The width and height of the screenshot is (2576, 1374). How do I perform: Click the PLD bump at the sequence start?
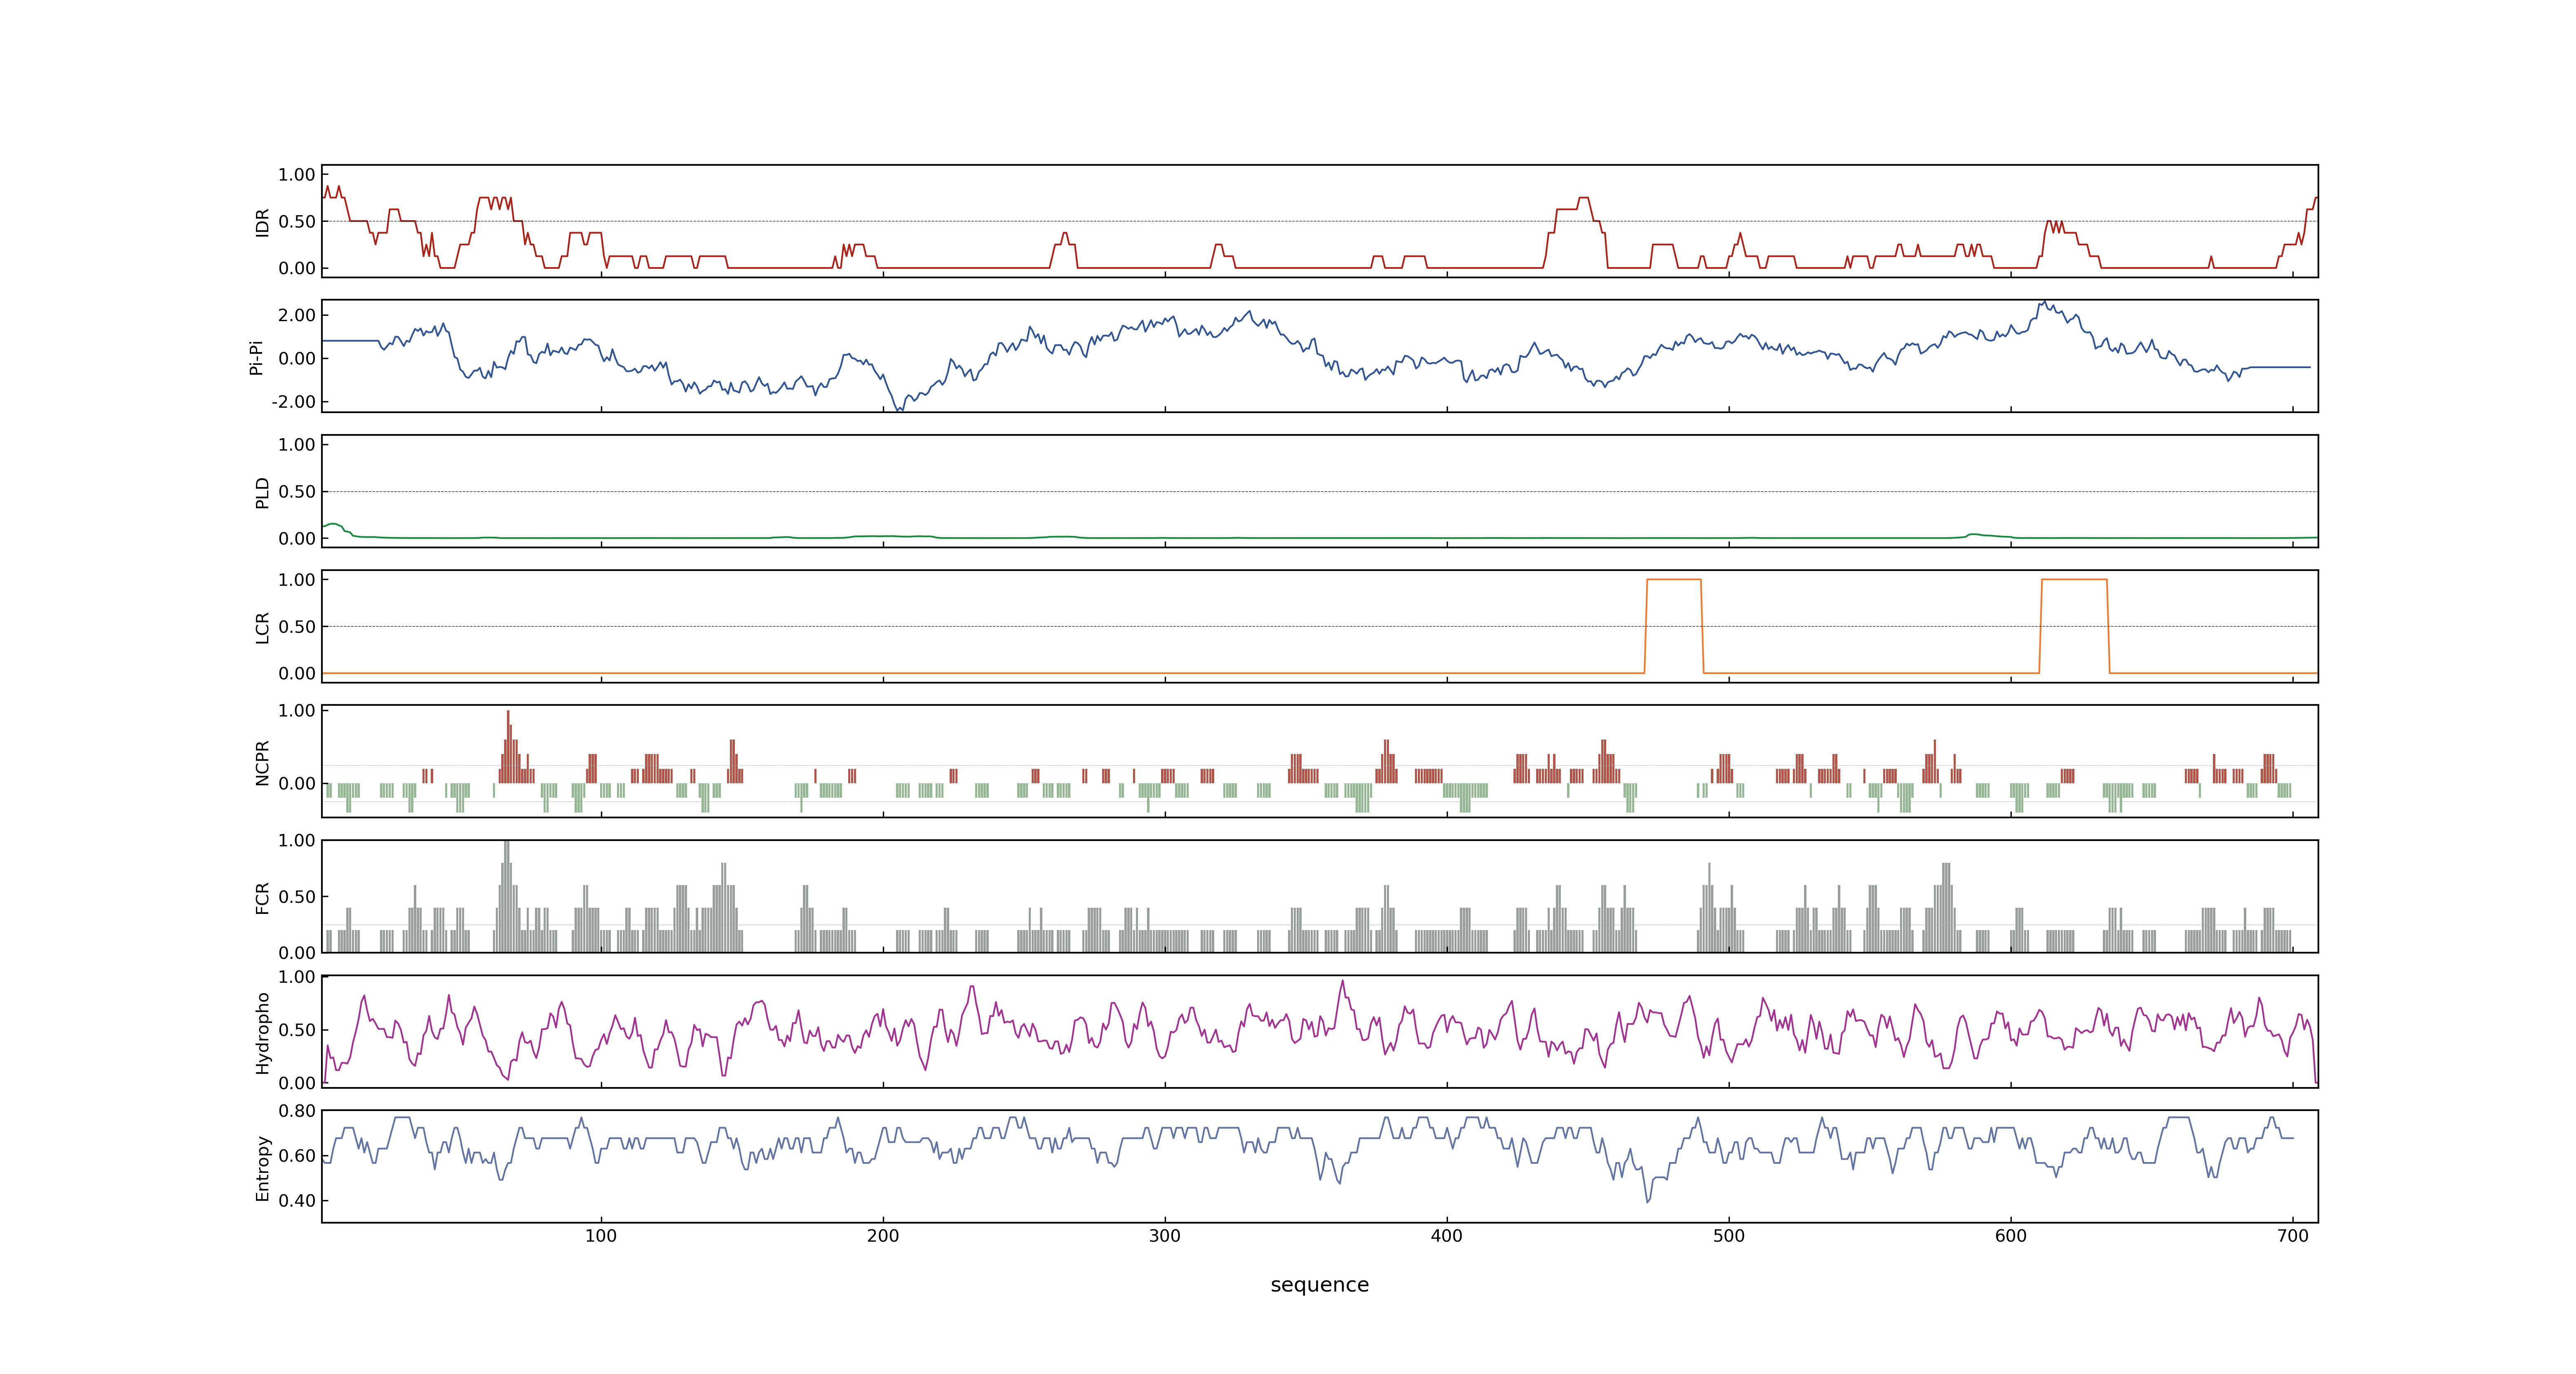coord(334,526)
